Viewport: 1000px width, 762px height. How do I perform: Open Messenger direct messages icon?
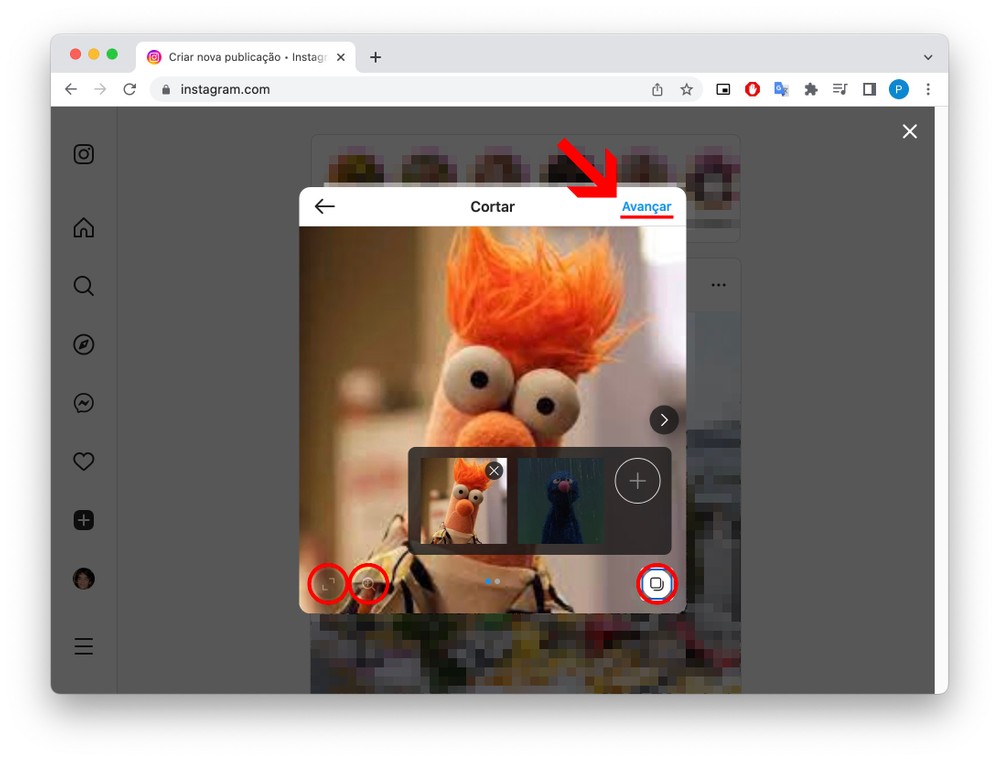84,403
